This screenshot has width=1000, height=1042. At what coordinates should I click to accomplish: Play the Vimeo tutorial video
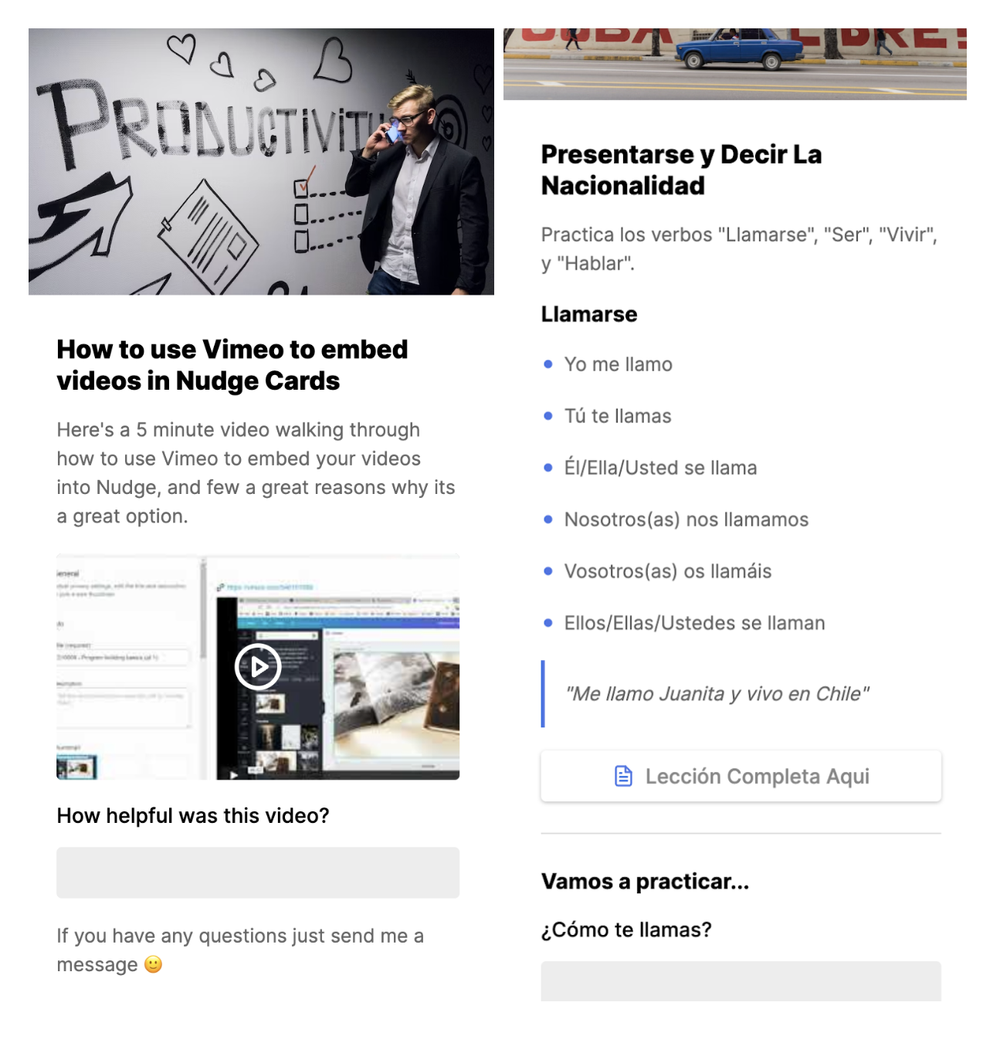click(258, 667)
